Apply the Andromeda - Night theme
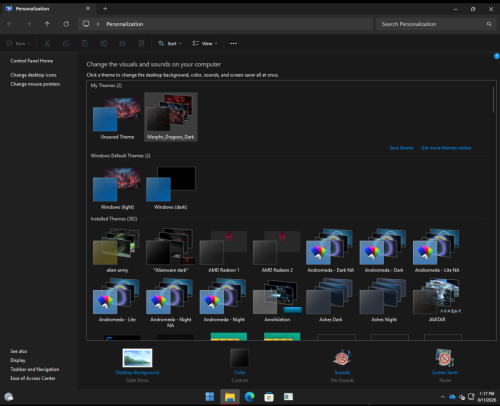The height and width of the screenshot is (406, 500). point(224,300)
